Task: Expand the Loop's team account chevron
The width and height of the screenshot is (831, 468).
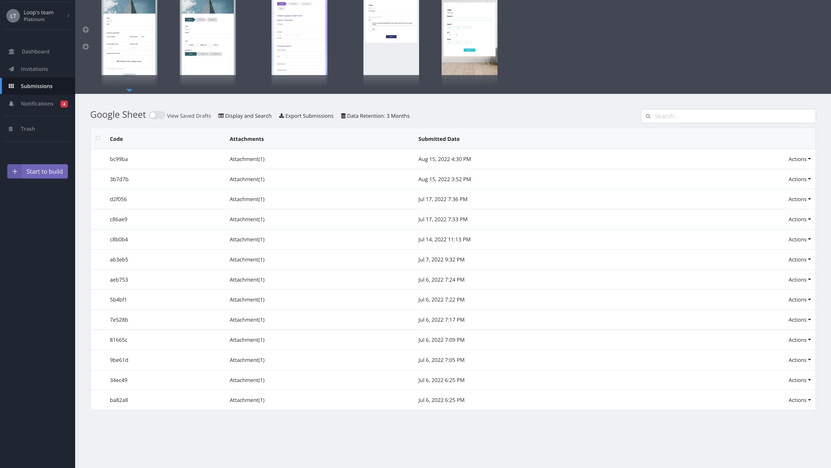Action: (x=68, y=16)
